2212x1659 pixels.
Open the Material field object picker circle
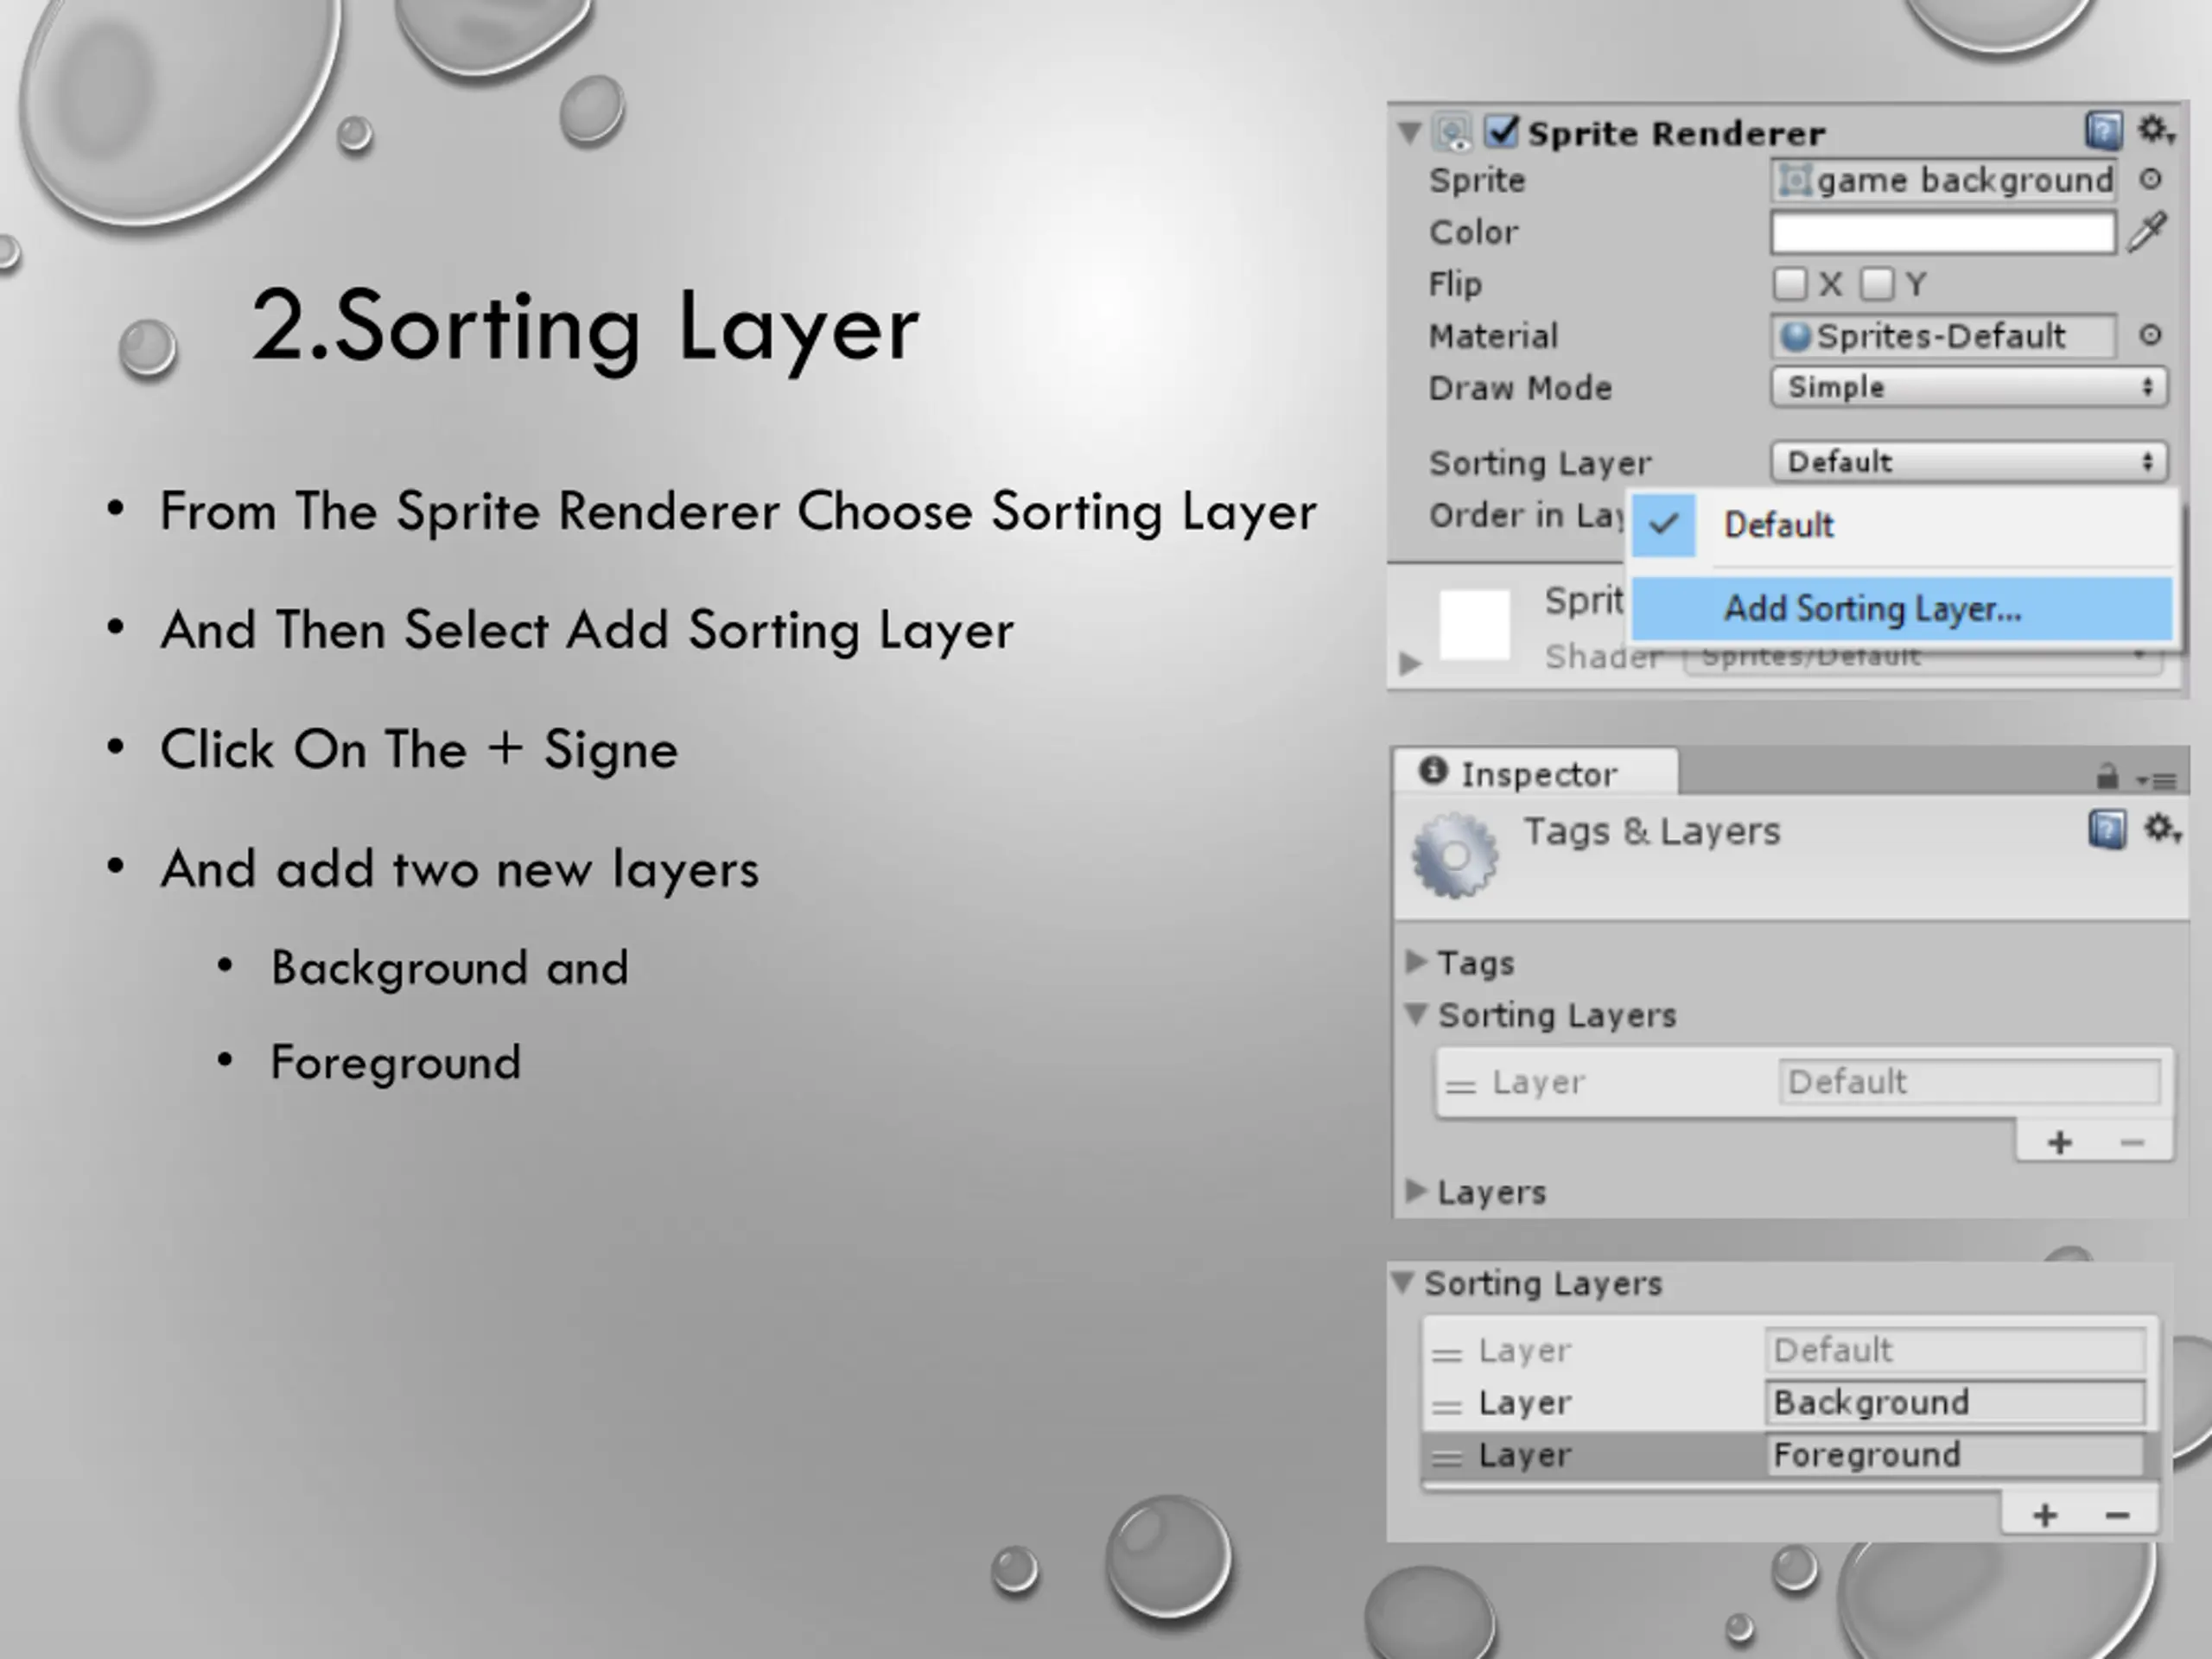tap(2150, 335)
